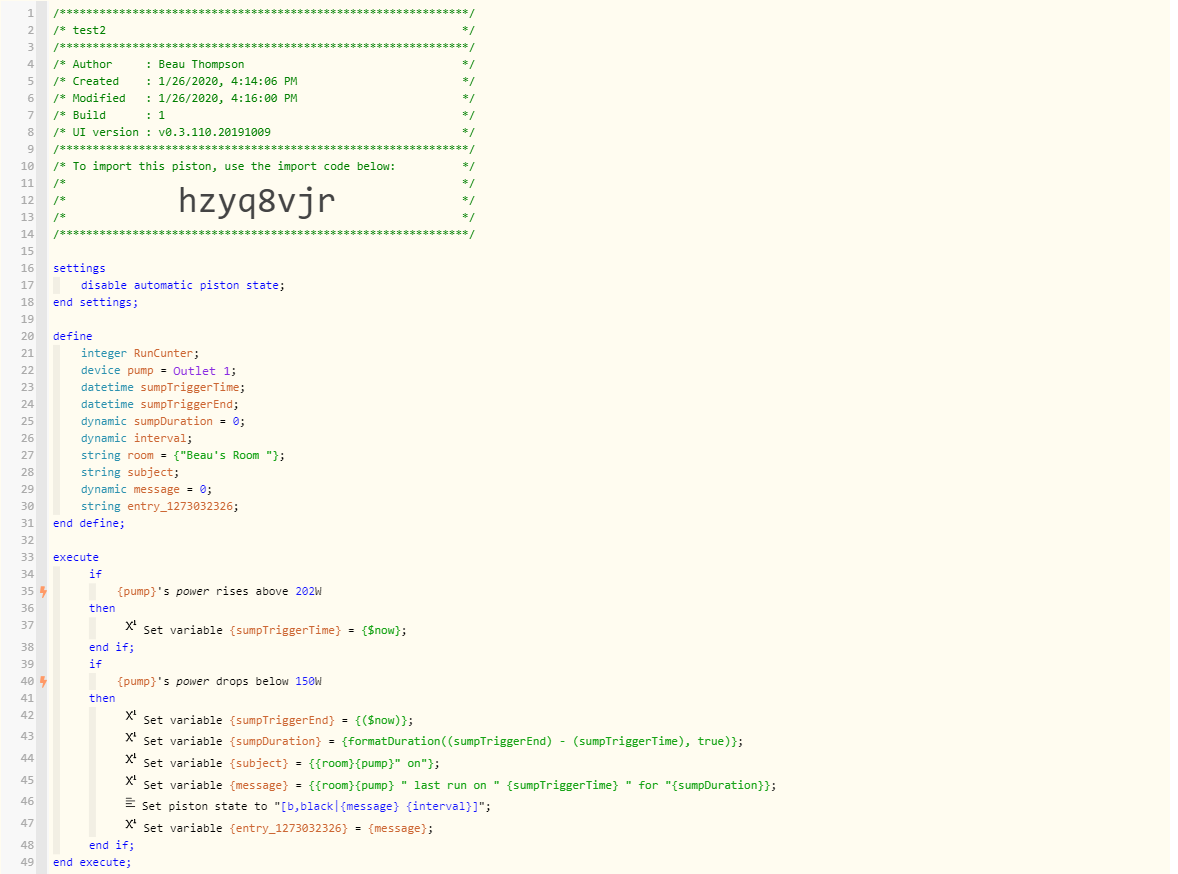The width and height of the screenshot is (1178, 874).
Task: Select the variable icon for Set variable sumpTriggerTime
Action: coord(131,626)
